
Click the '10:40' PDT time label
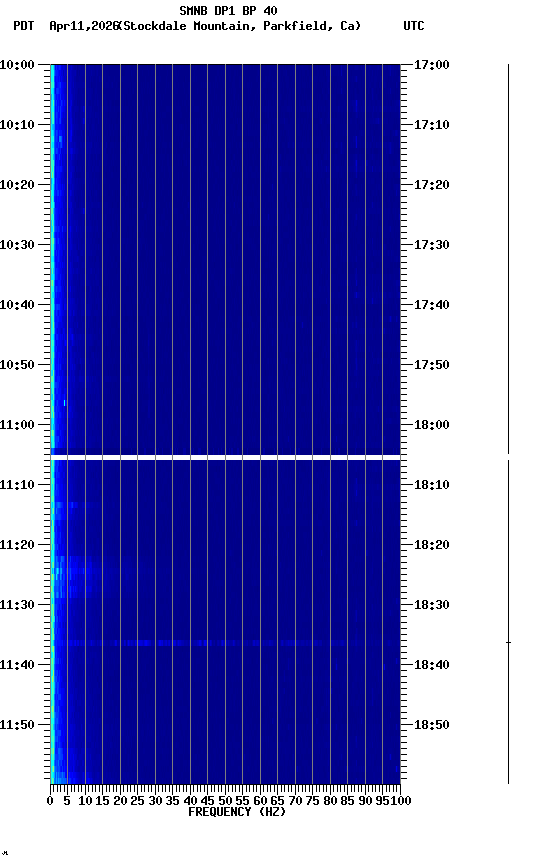pos(17,305)
